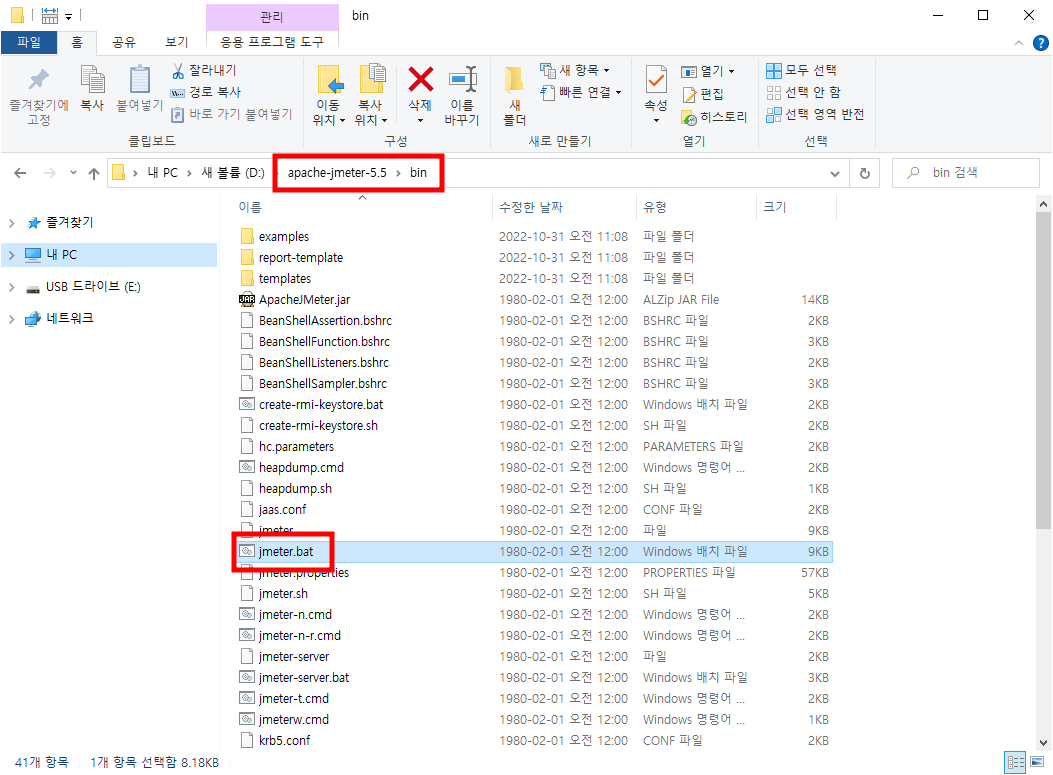Switch to Details view icon in status bar
The width and height of the screenshot is (1053, 775).
(x=1015, y=762)
